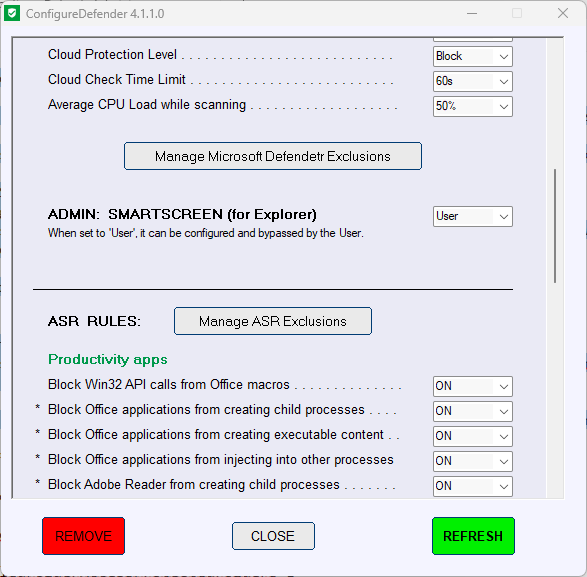The height and width of the screenshot is (577, 587).
Task: Click the green REFRESH button
Action: point(473,536)
